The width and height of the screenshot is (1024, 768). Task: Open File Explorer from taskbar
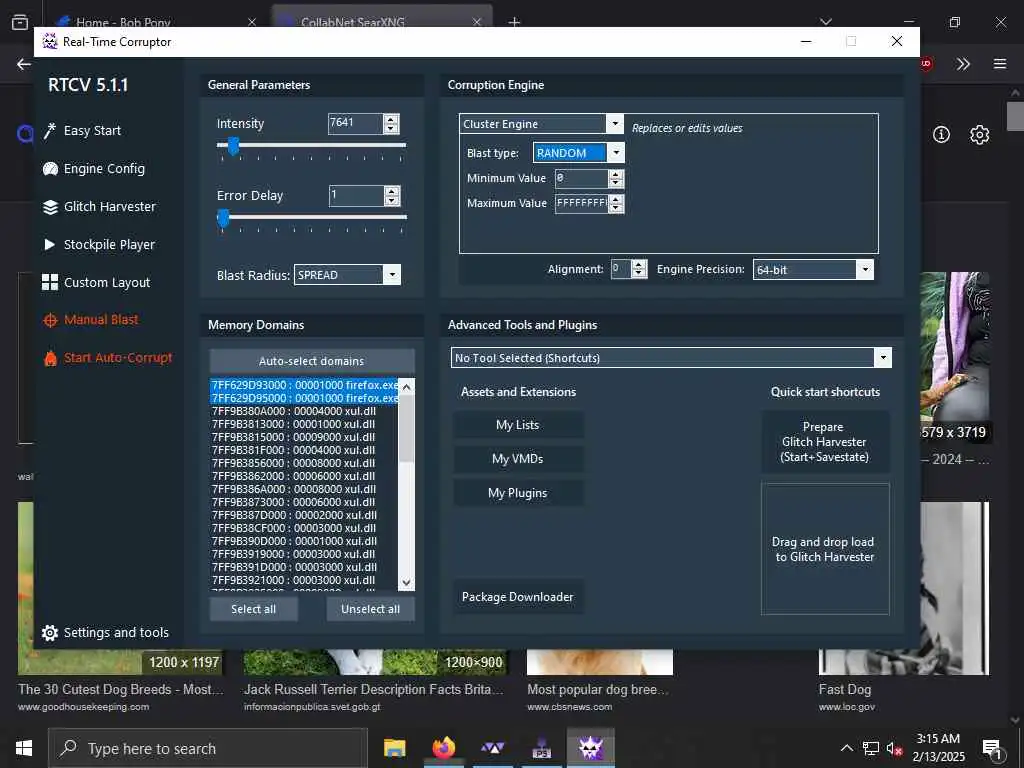click(x=394, y=748)
